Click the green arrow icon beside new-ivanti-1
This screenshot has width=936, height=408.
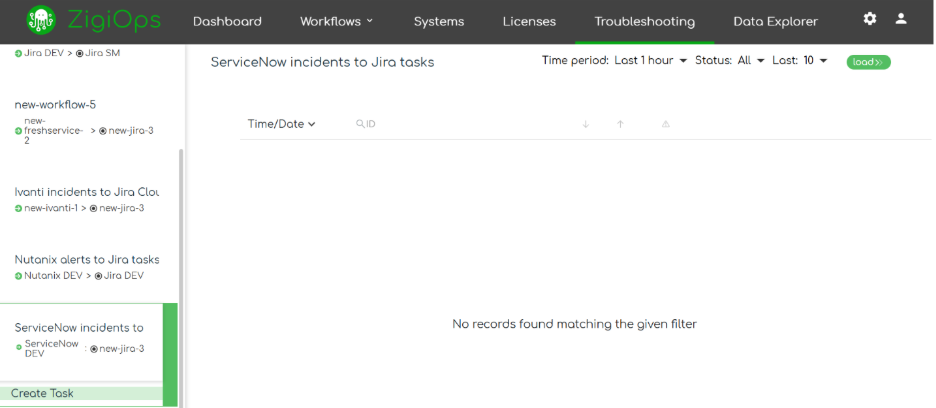coord(19,208)
